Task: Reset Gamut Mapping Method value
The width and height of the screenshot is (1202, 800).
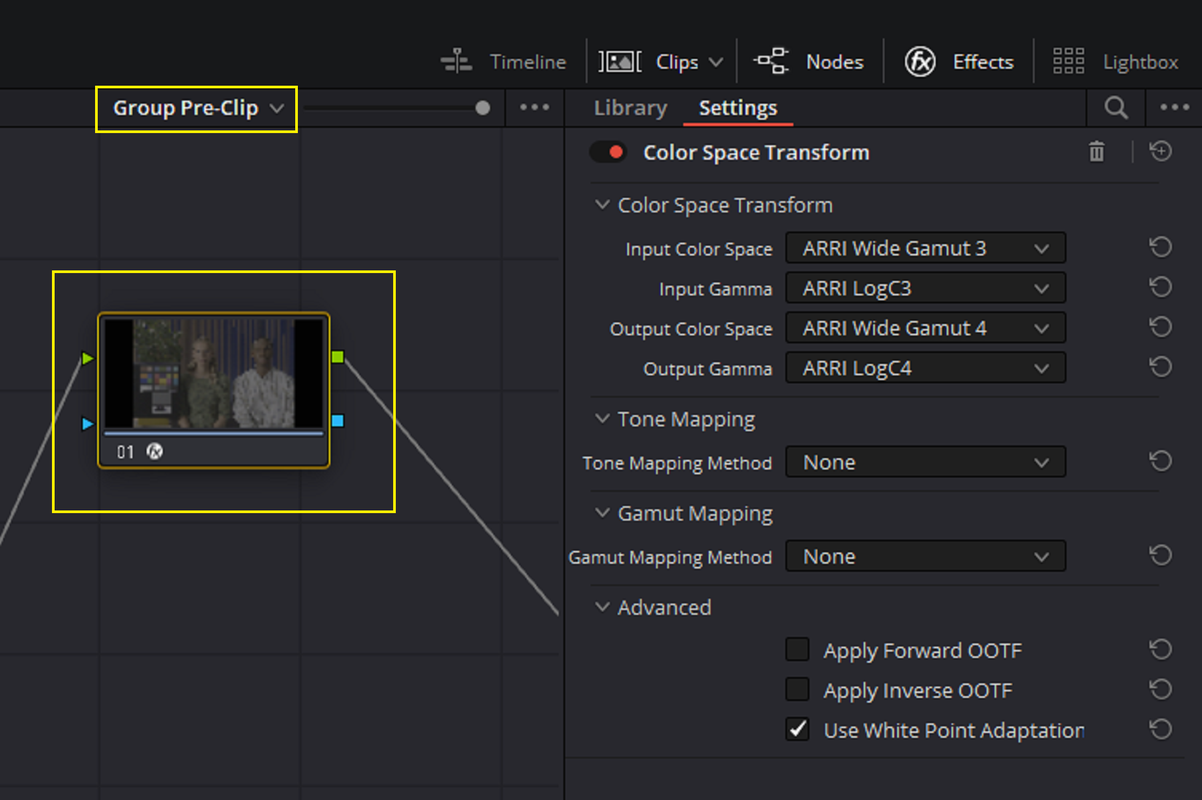Action: pos(1160,555)
